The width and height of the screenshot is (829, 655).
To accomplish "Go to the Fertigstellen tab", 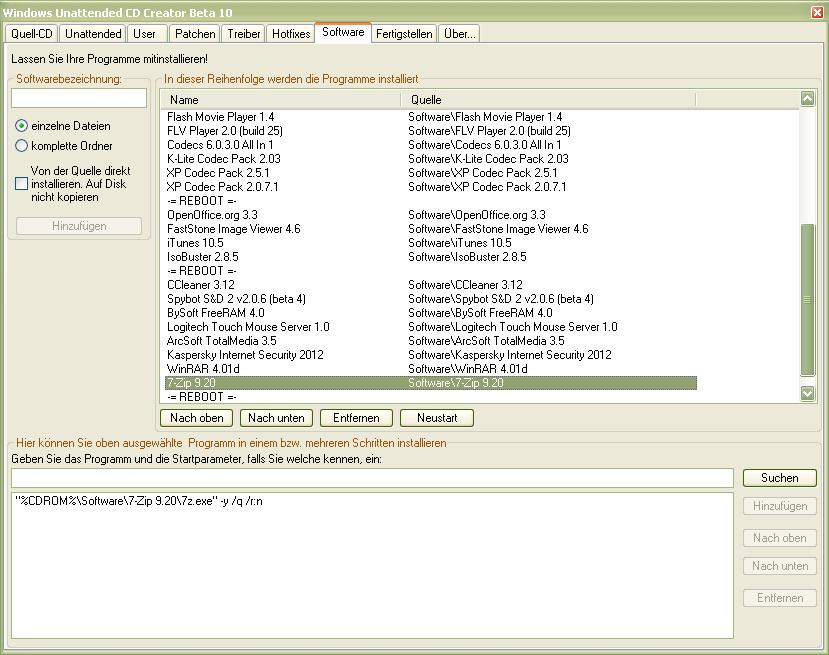I will click(404, 34).
